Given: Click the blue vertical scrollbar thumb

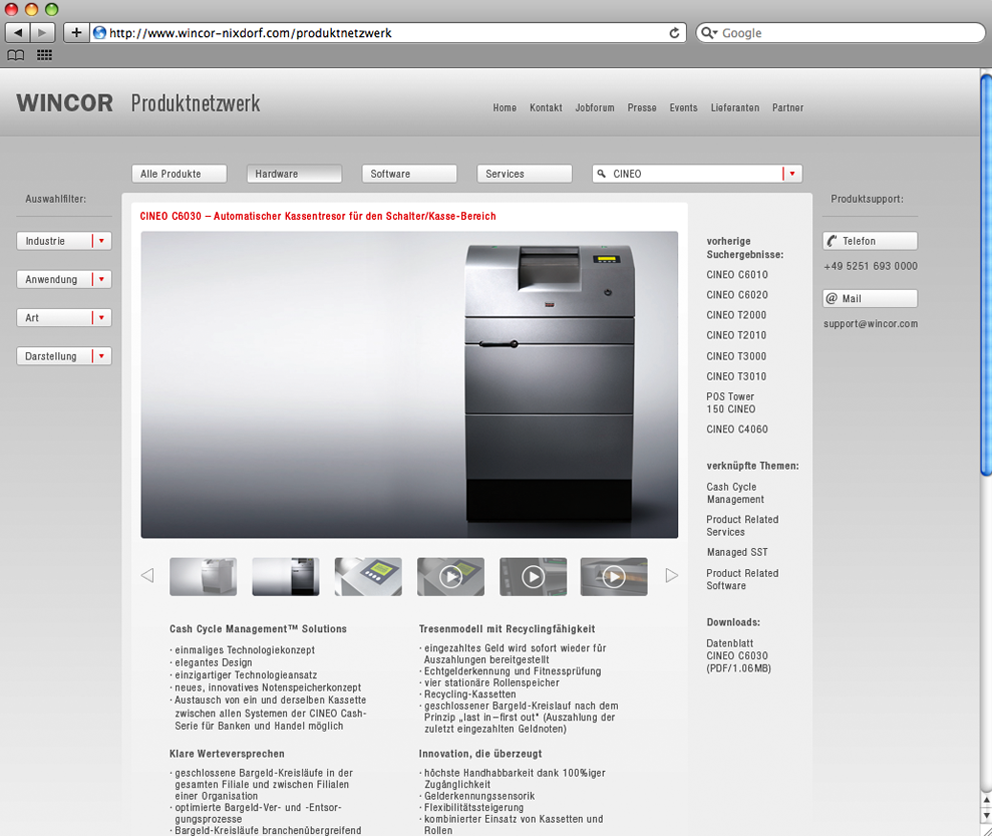Looking at the screenshot, I should [986, 275].
